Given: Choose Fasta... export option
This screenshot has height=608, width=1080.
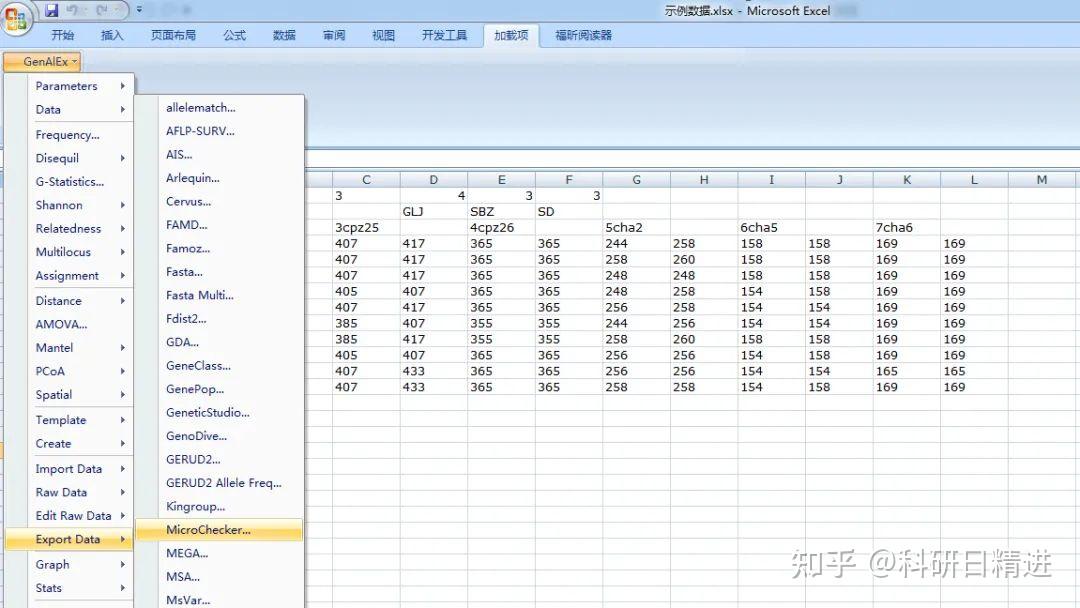Looking at the screenshot, I should click(219, 271).
